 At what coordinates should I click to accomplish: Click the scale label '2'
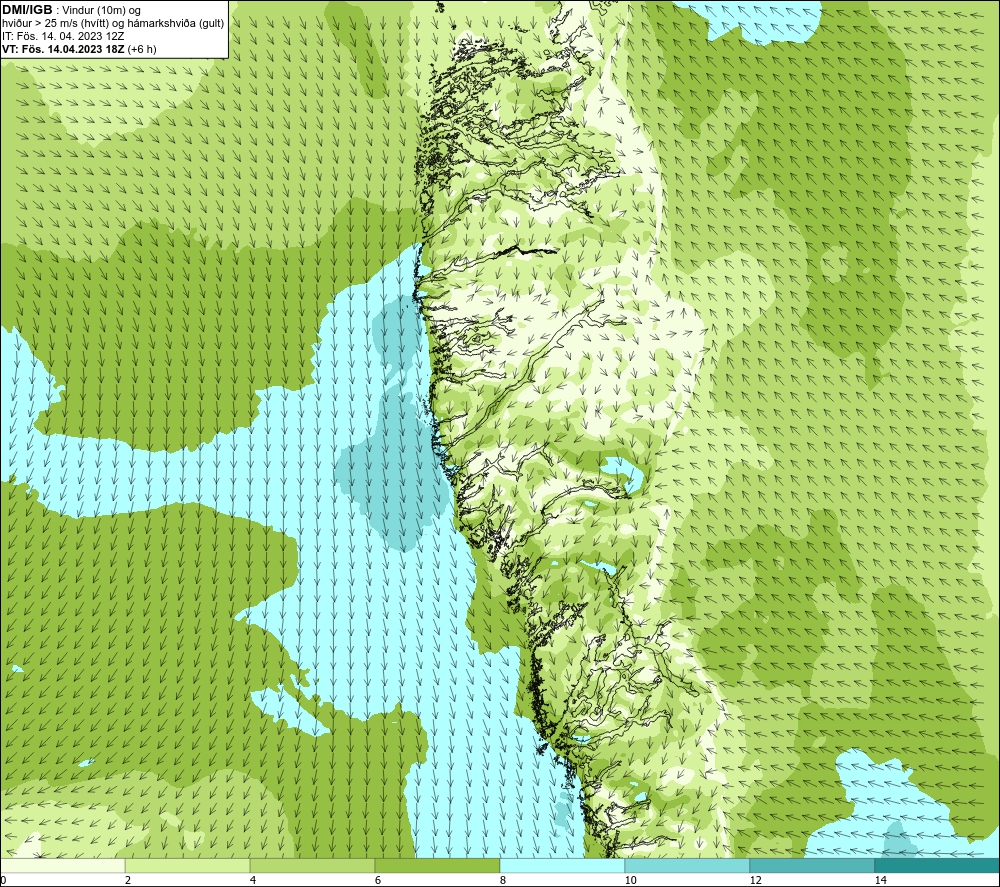click(x=128, y=881)
